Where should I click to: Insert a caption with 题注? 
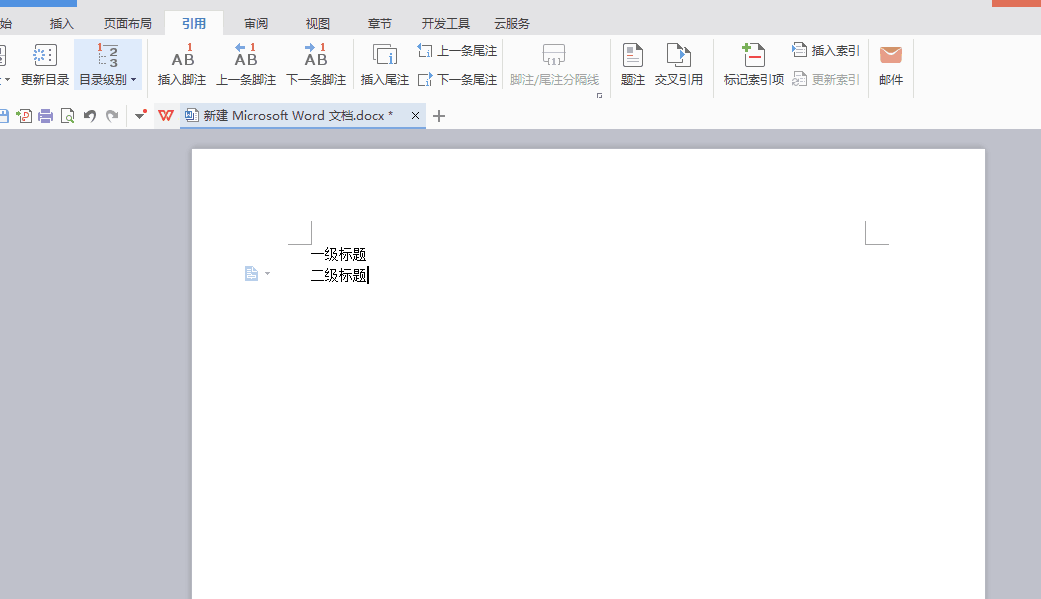click(x=633, y=64)
